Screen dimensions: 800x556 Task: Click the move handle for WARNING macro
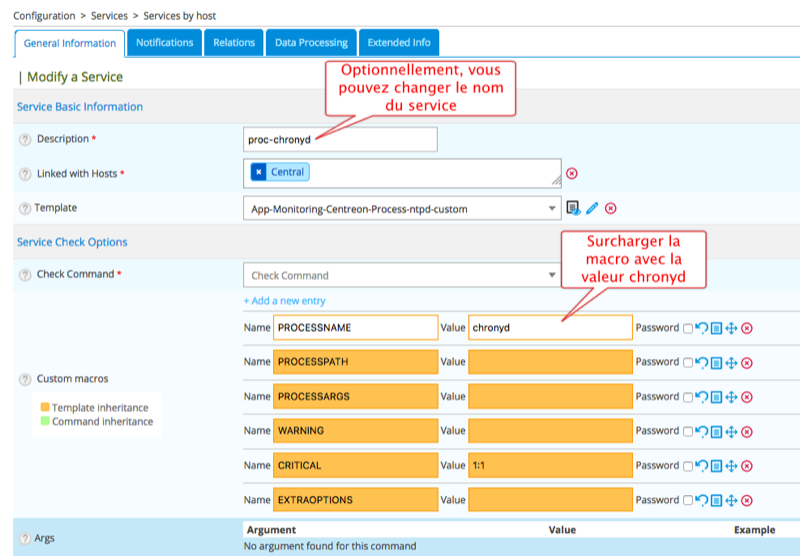pyautogui.click(x=731, y=431)
